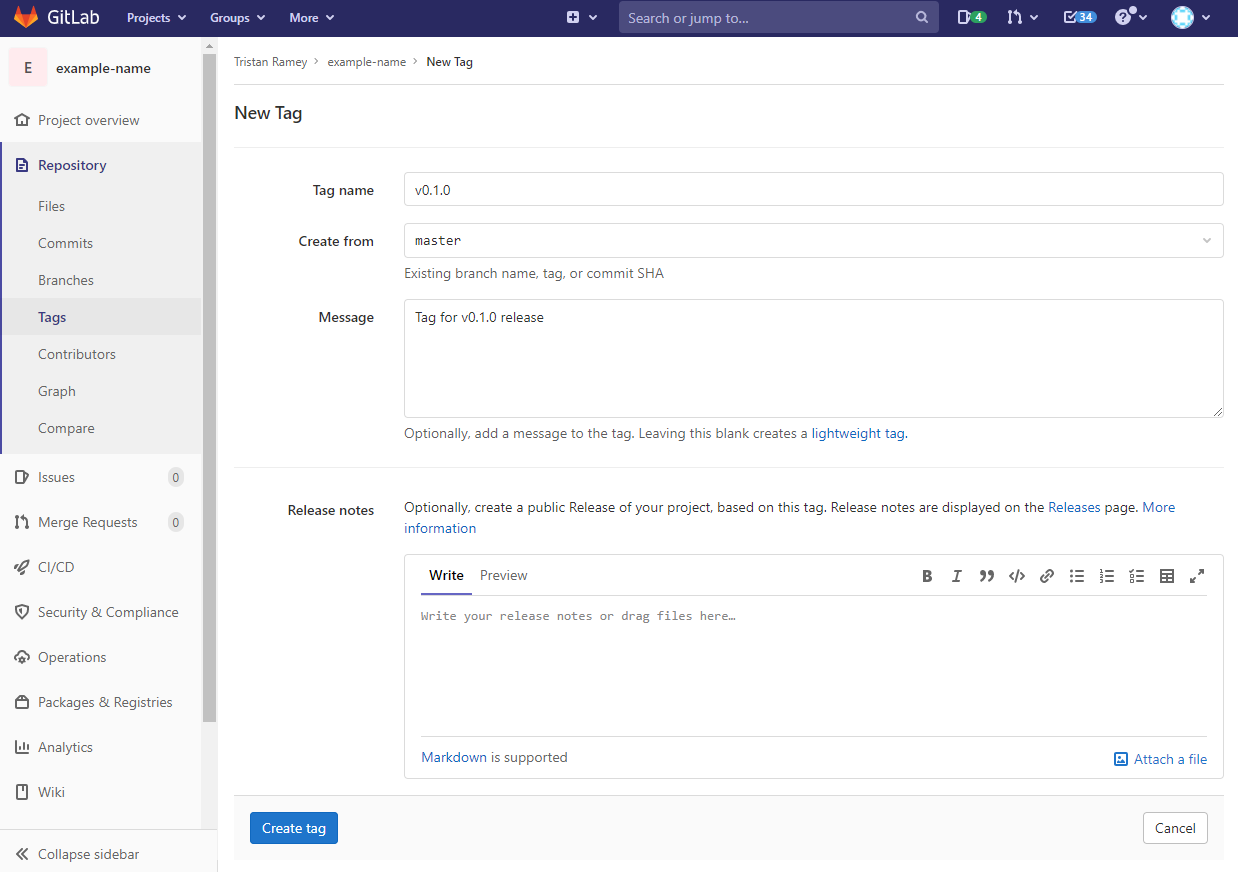Switch to the Preview tab
The image size is (1238, 872).
503,576
